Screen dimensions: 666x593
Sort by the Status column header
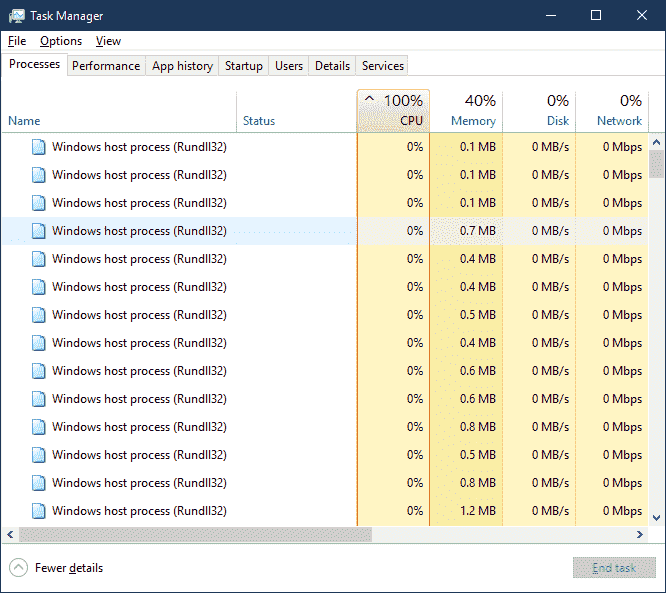(296, 111)
